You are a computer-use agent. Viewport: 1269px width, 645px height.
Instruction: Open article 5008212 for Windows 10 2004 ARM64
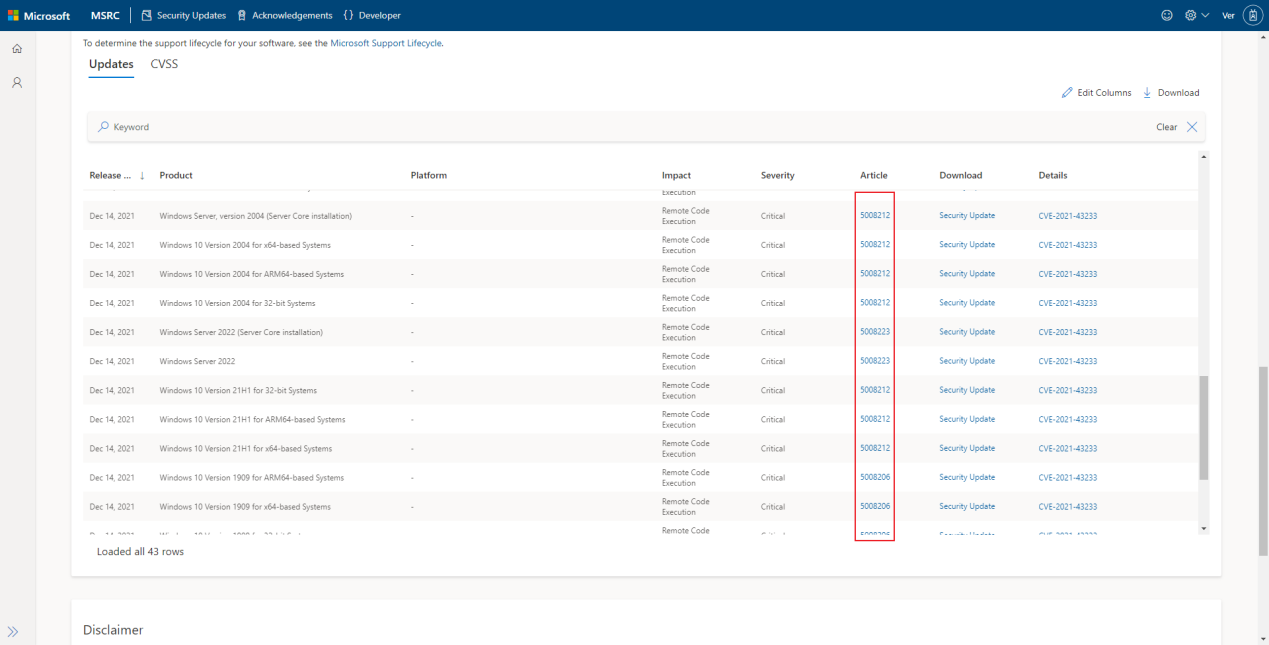point(875,273)
